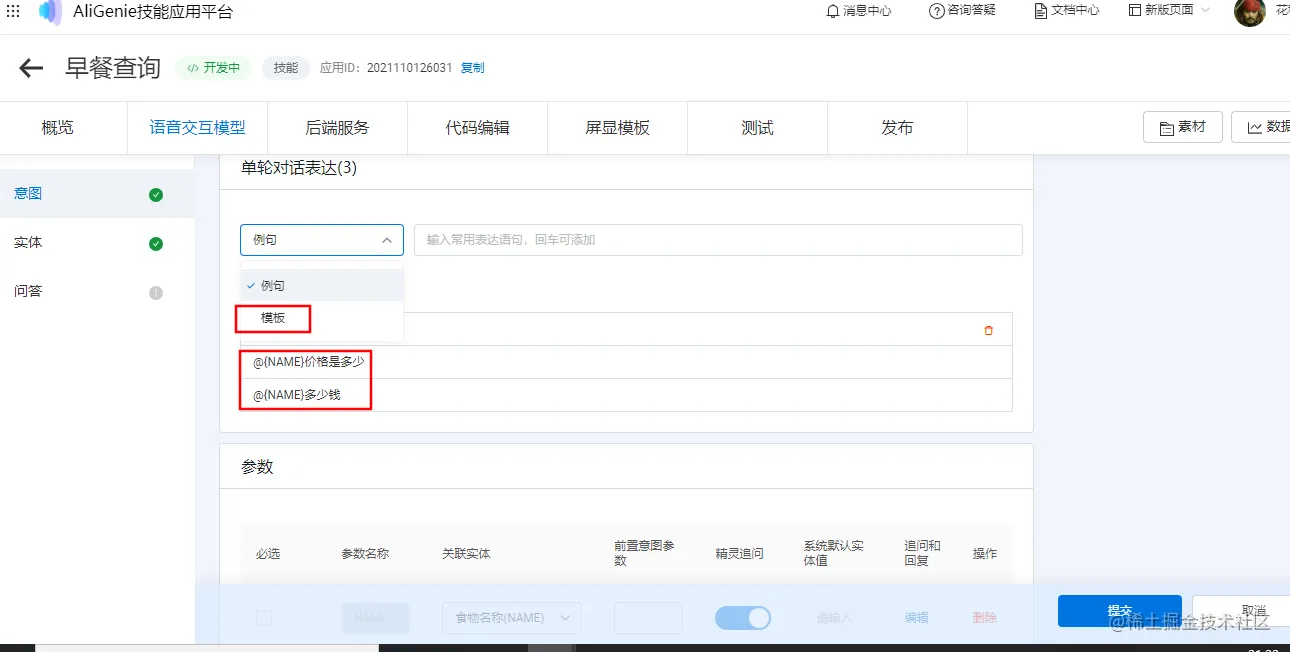Click the user avatar picture
Viewport: 1290px width, 652px height.
pos(1250,12)
